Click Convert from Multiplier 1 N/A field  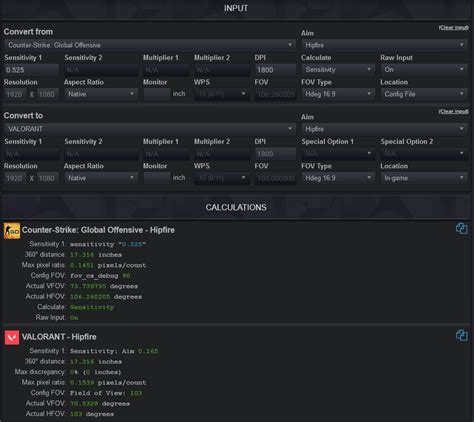pos(166,70)
